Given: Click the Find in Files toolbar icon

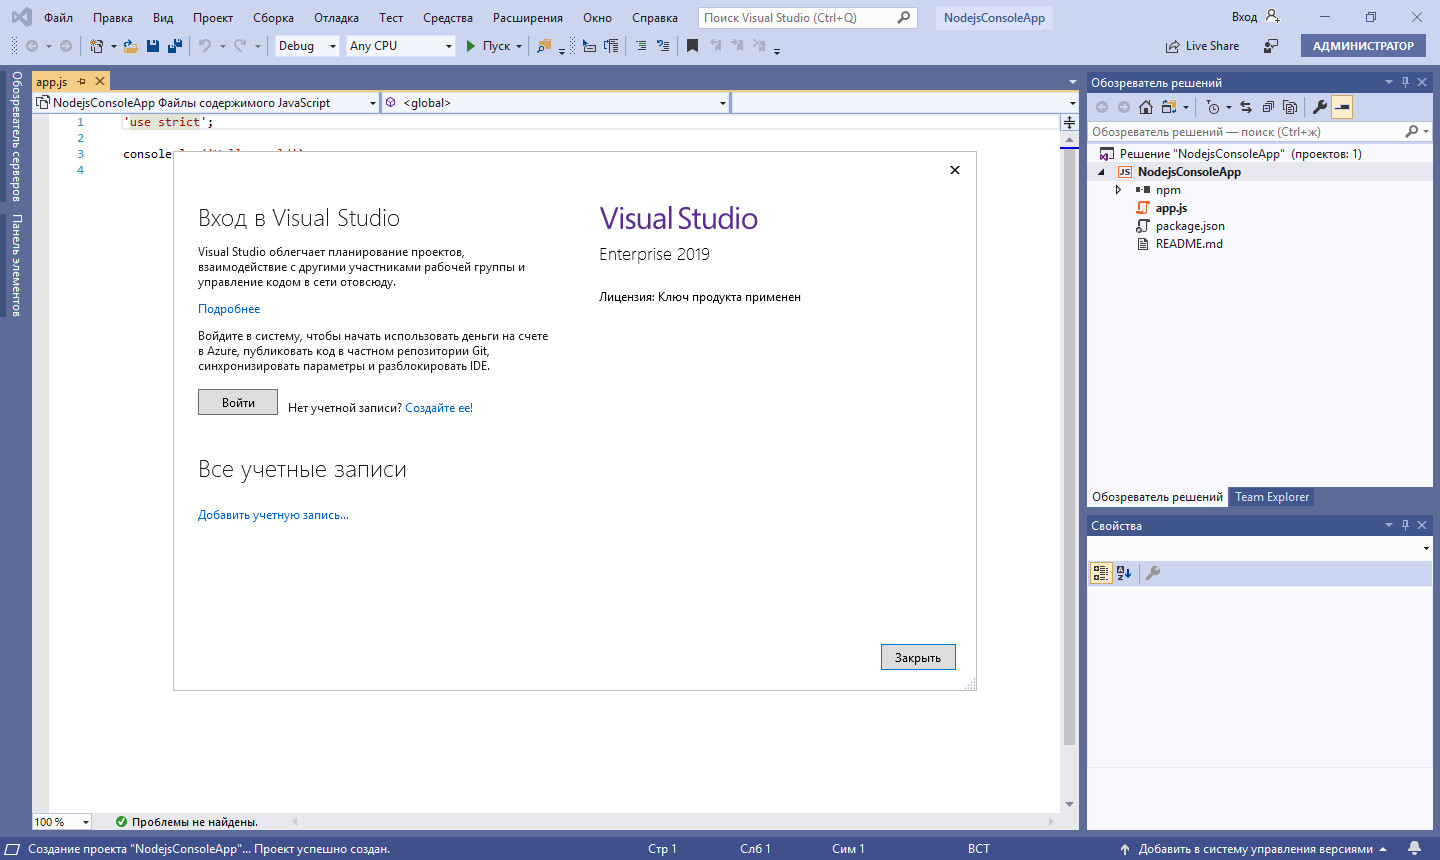Looking at the screenshot, I should [544, 46].
